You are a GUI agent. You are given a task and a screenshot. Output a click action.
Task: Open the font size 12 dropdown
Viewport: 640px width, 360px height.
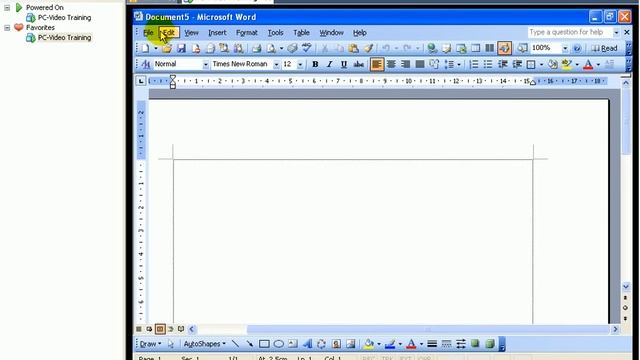[x=300, y=64]
